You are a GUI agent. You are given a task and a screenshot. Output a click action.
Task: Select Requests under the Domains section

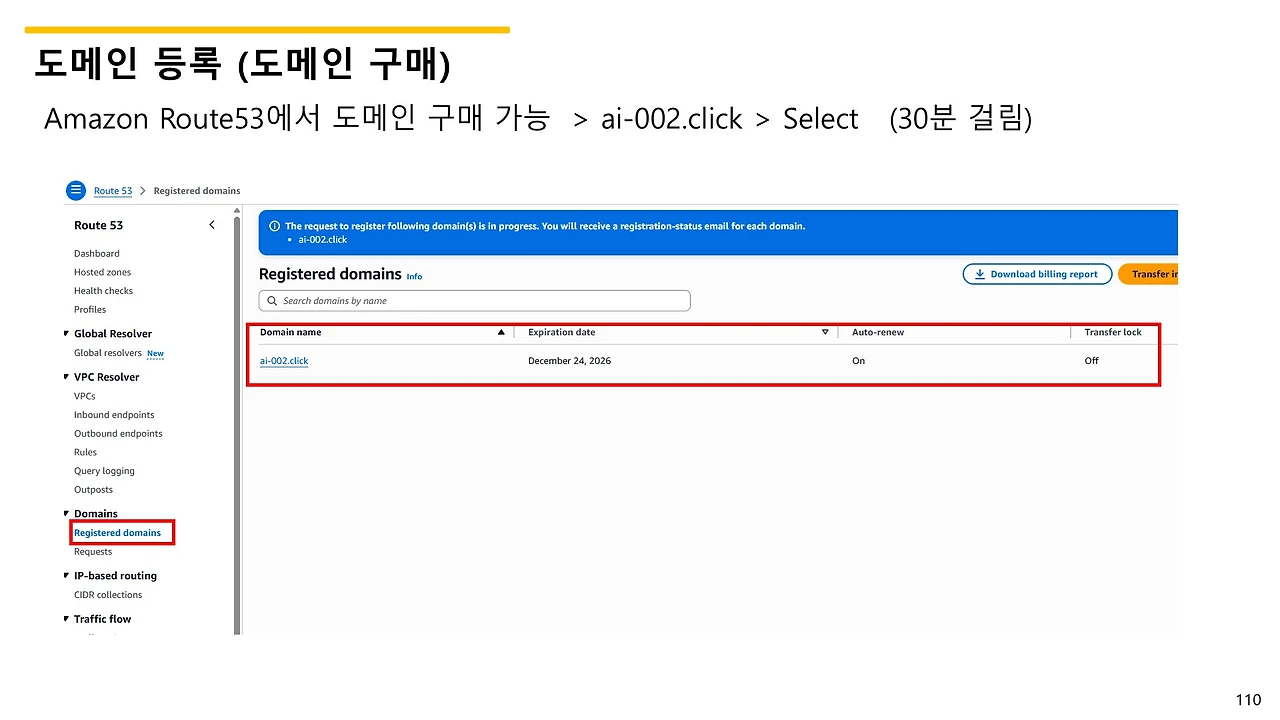click(93, 551)
